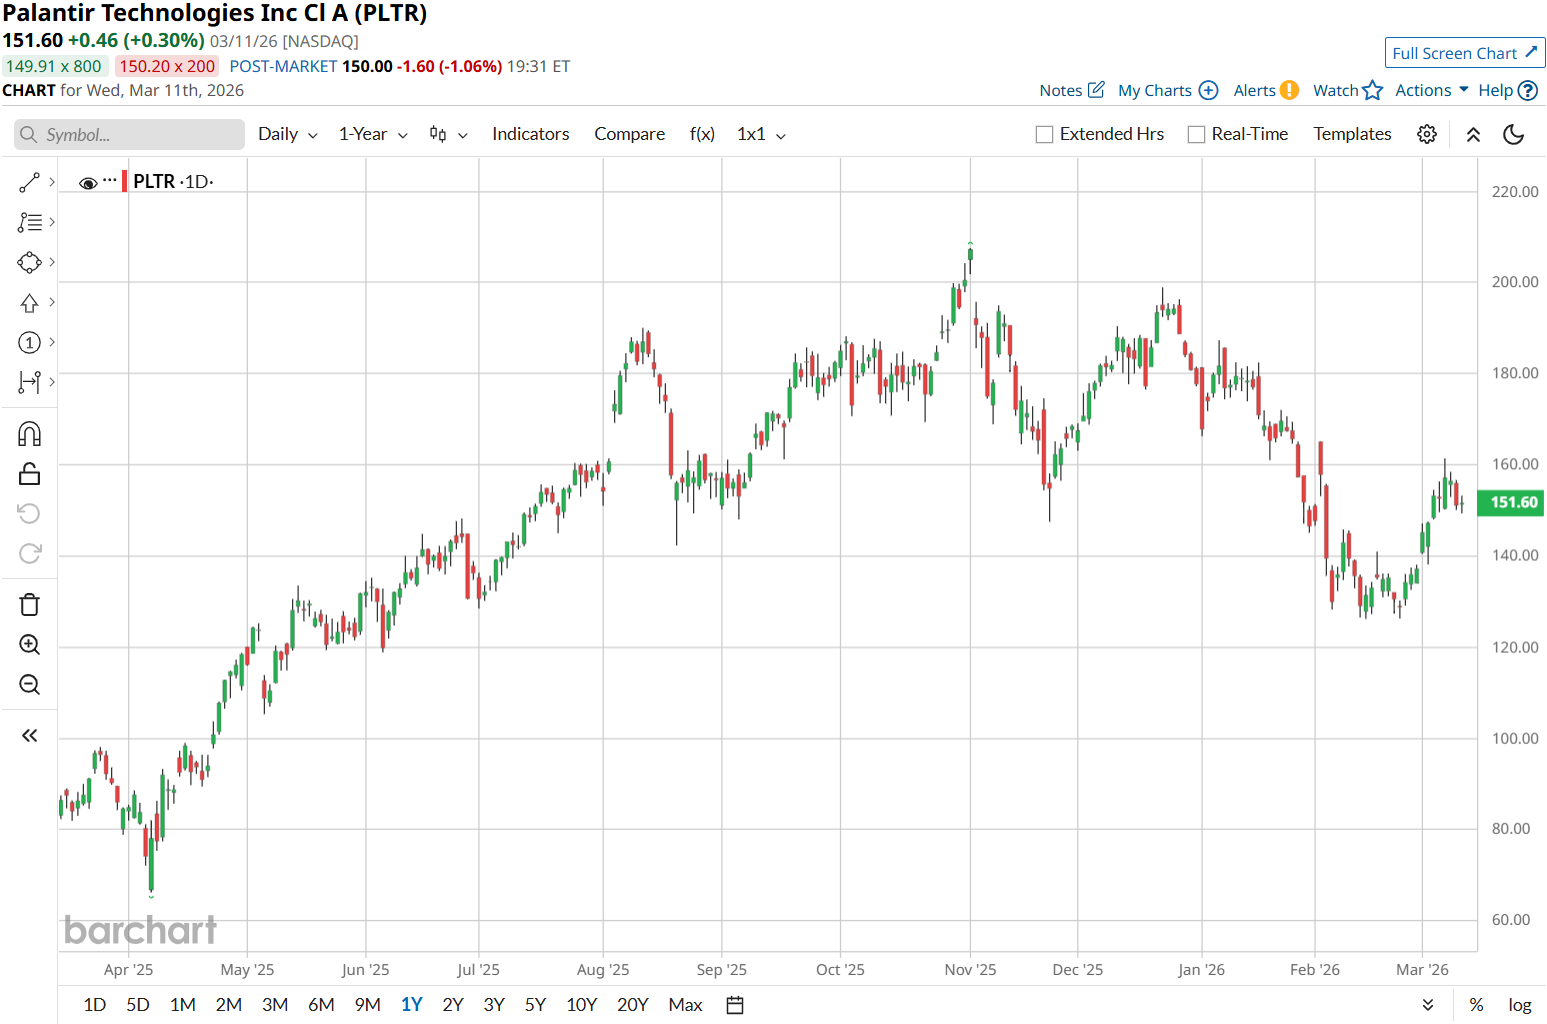Open the Full Screen Chart link
1547x1024 pixels.
[1464, 53]
